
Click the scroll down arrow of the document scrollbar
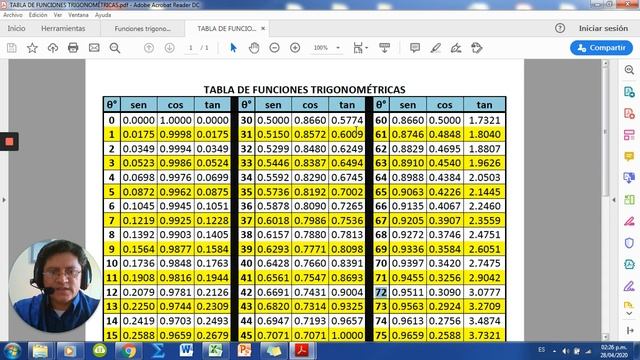point(605,337)
